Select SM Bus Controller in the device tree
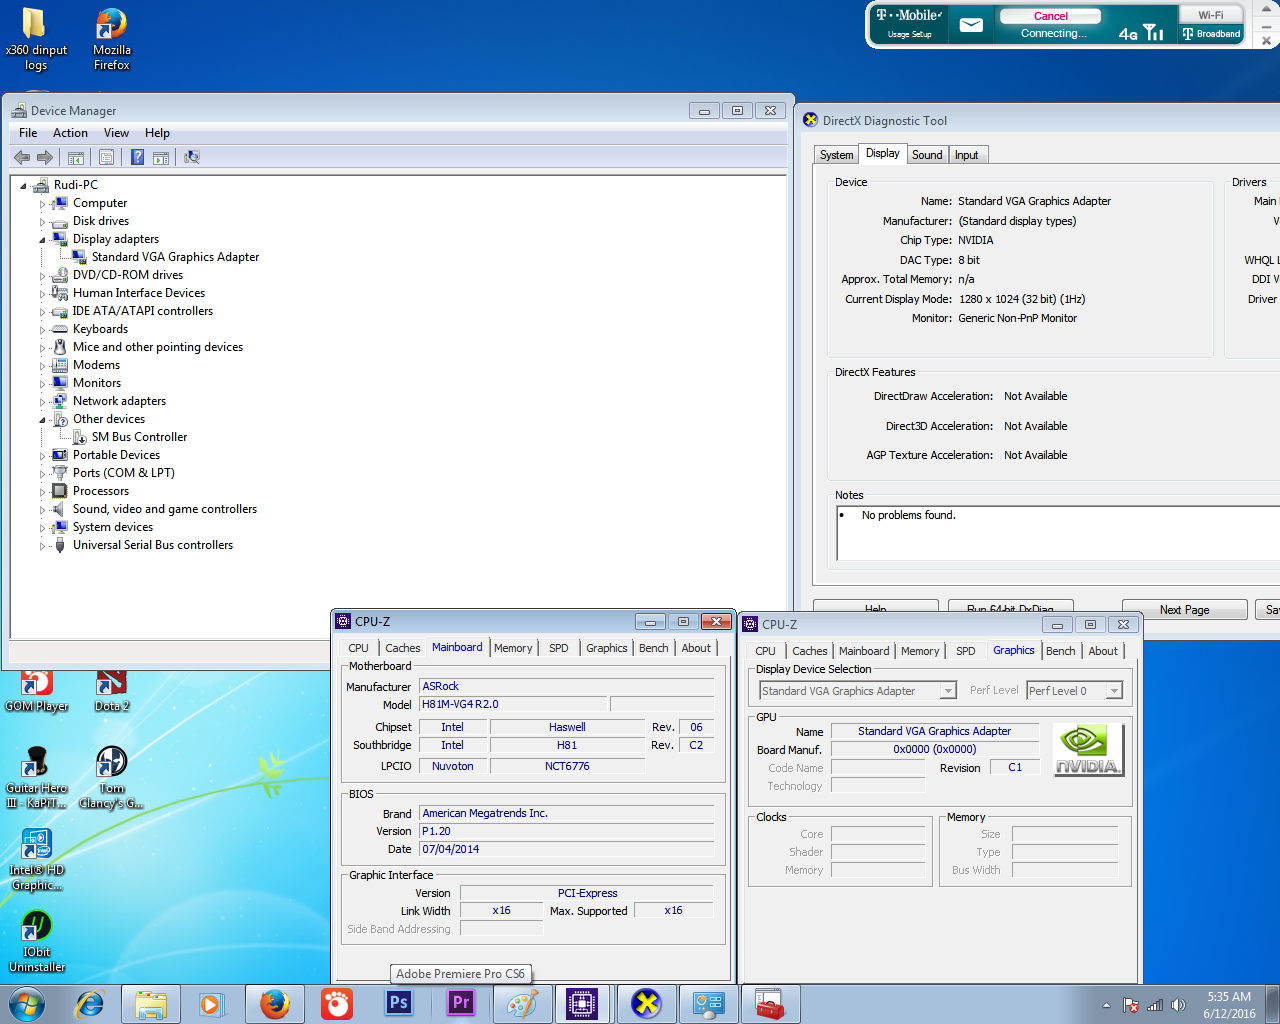Viewport: 1280px width, 1024px height. point(139,437)
